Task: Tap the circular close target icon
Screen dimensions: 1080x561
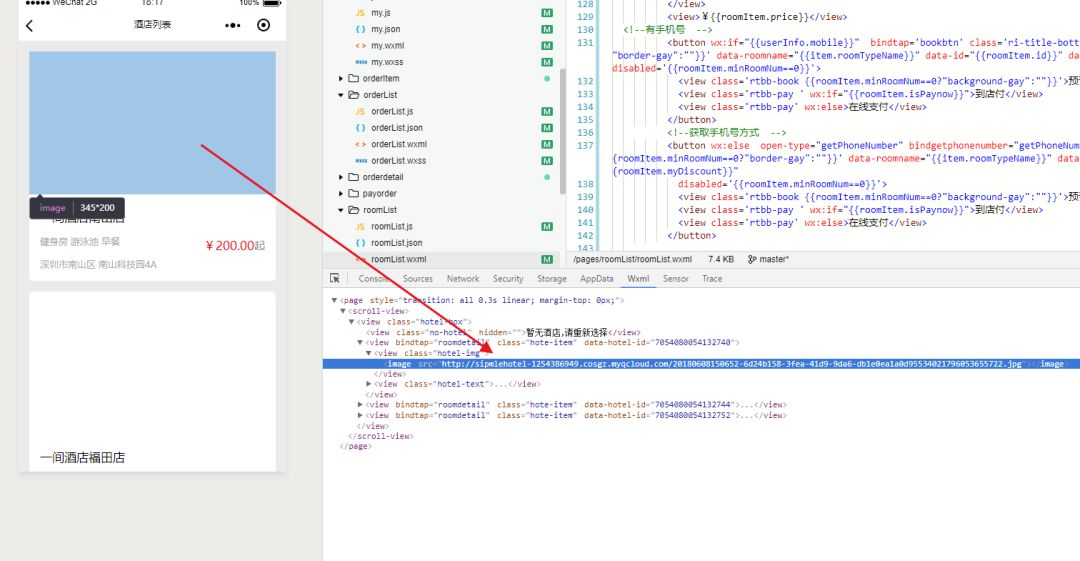Action: pos(263,25)
